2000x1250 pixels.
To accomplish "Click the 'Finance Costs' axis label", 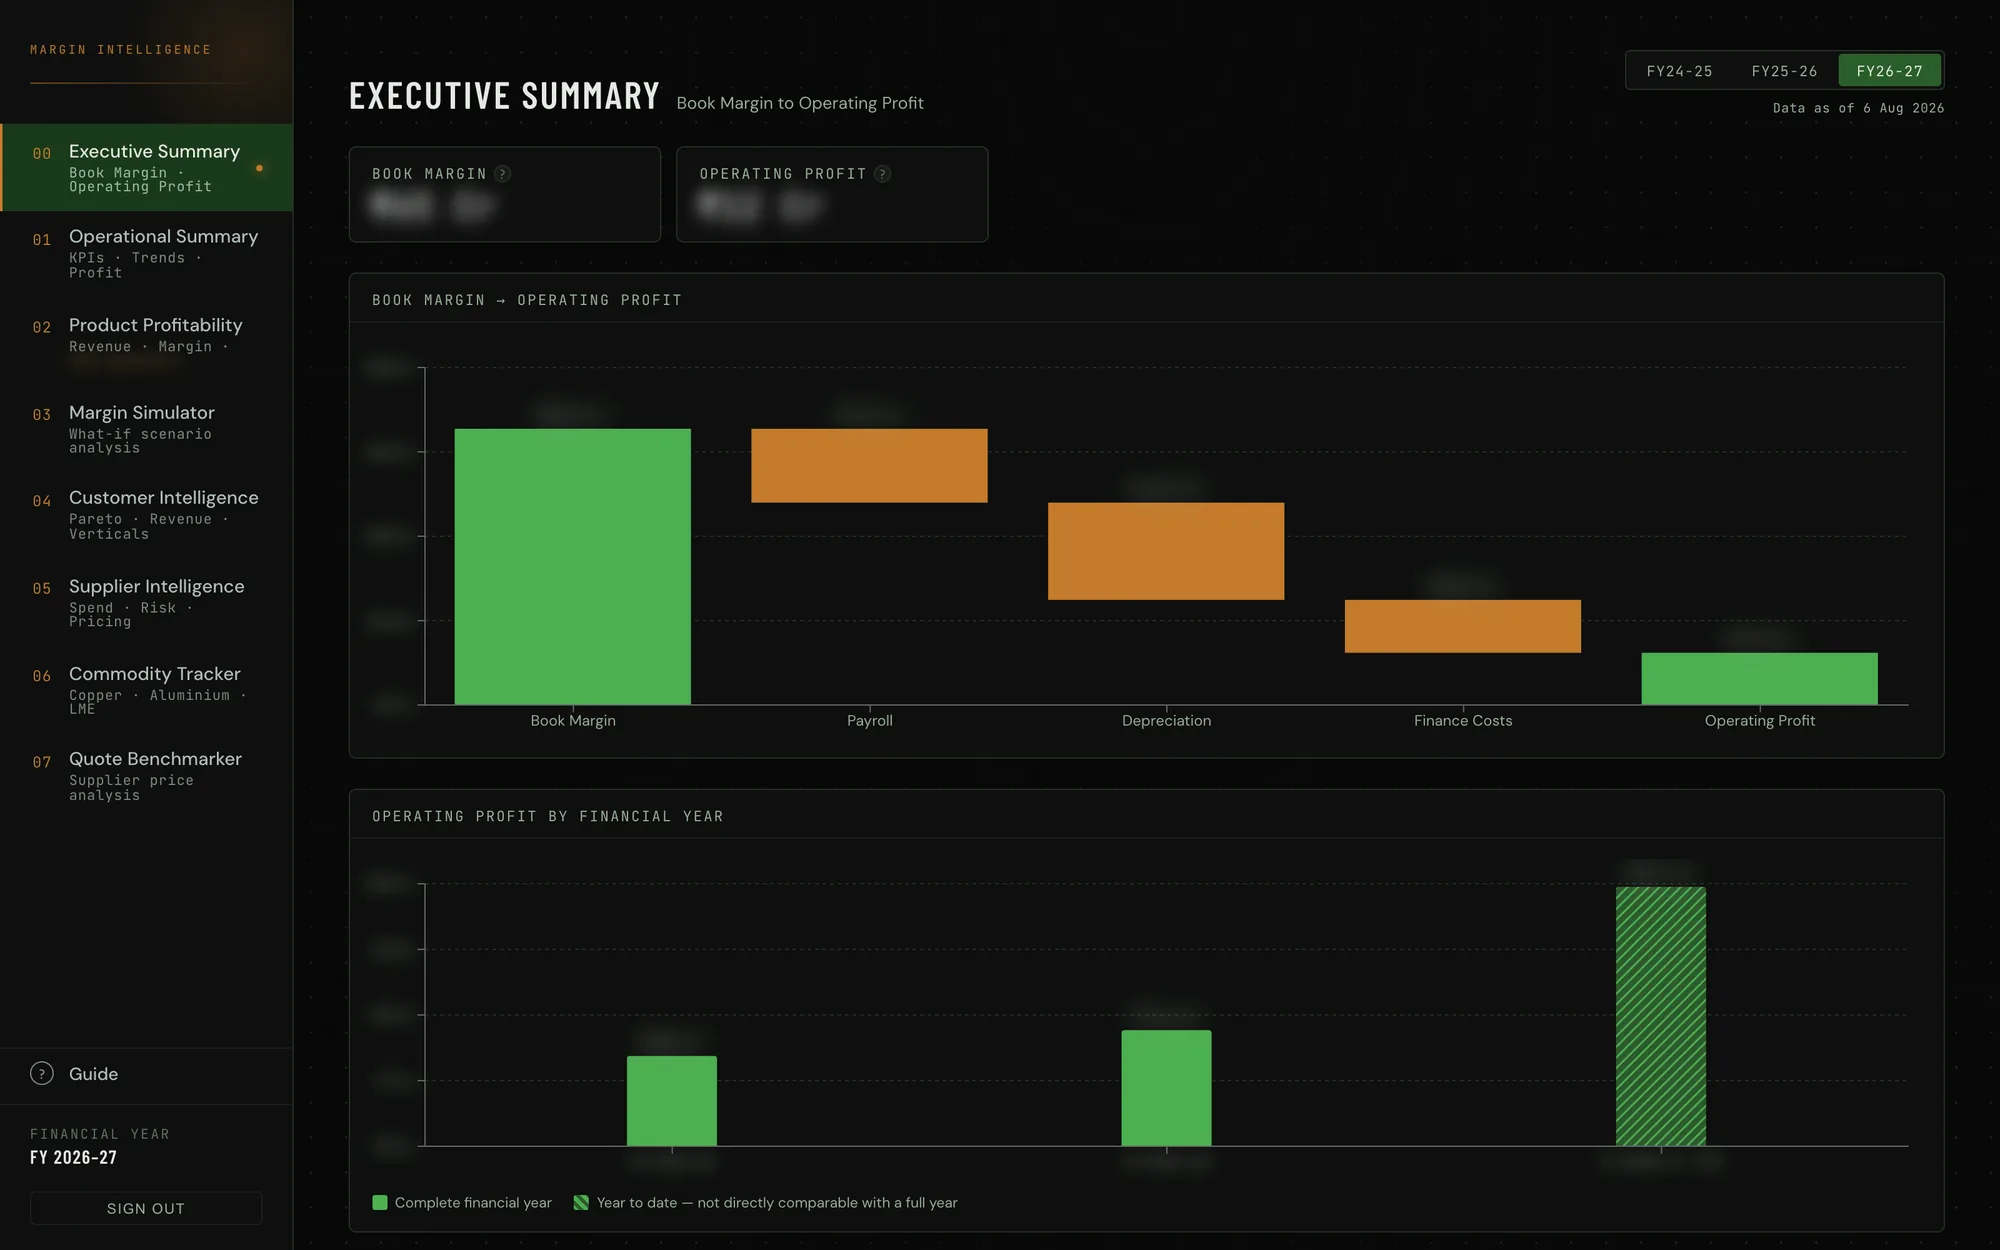I will 1463,720.
